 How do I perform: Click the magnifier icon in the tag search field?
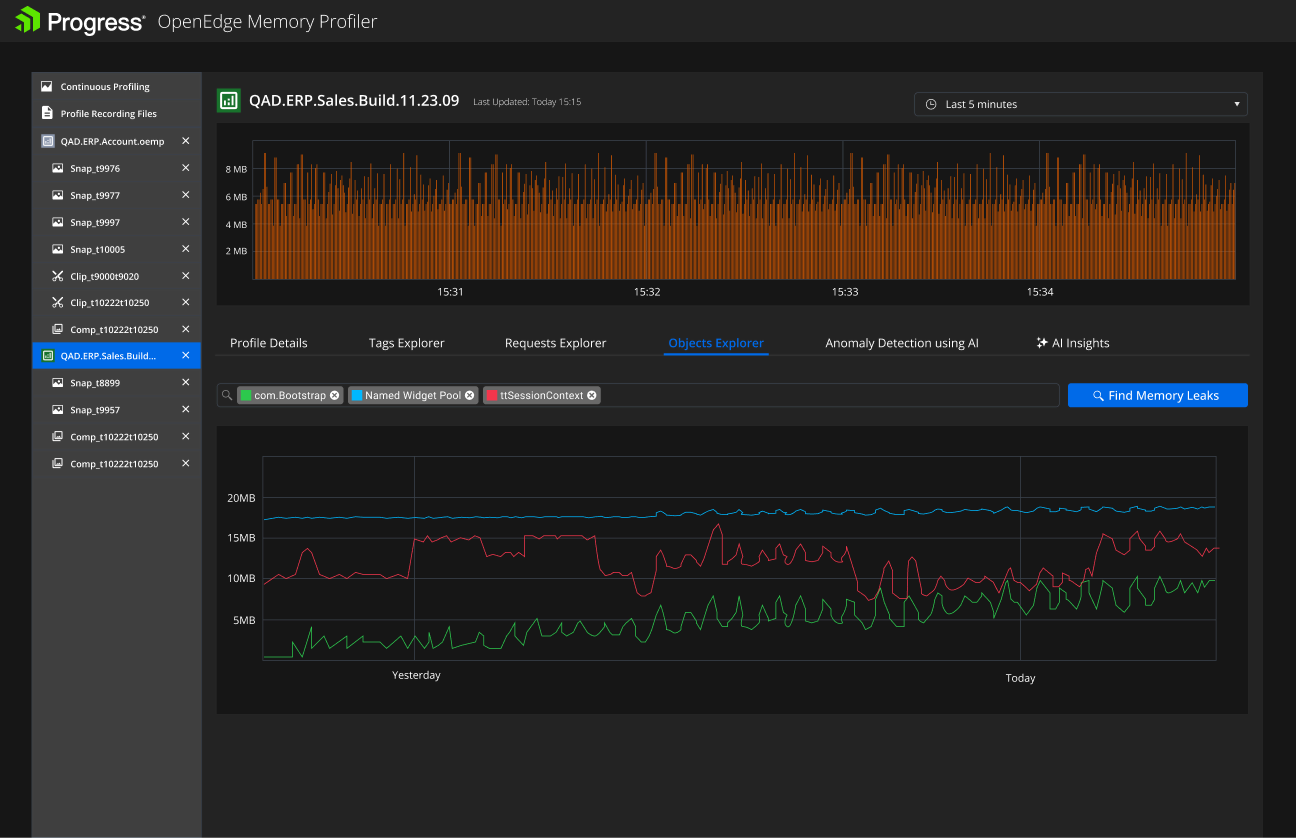[227, 396]
